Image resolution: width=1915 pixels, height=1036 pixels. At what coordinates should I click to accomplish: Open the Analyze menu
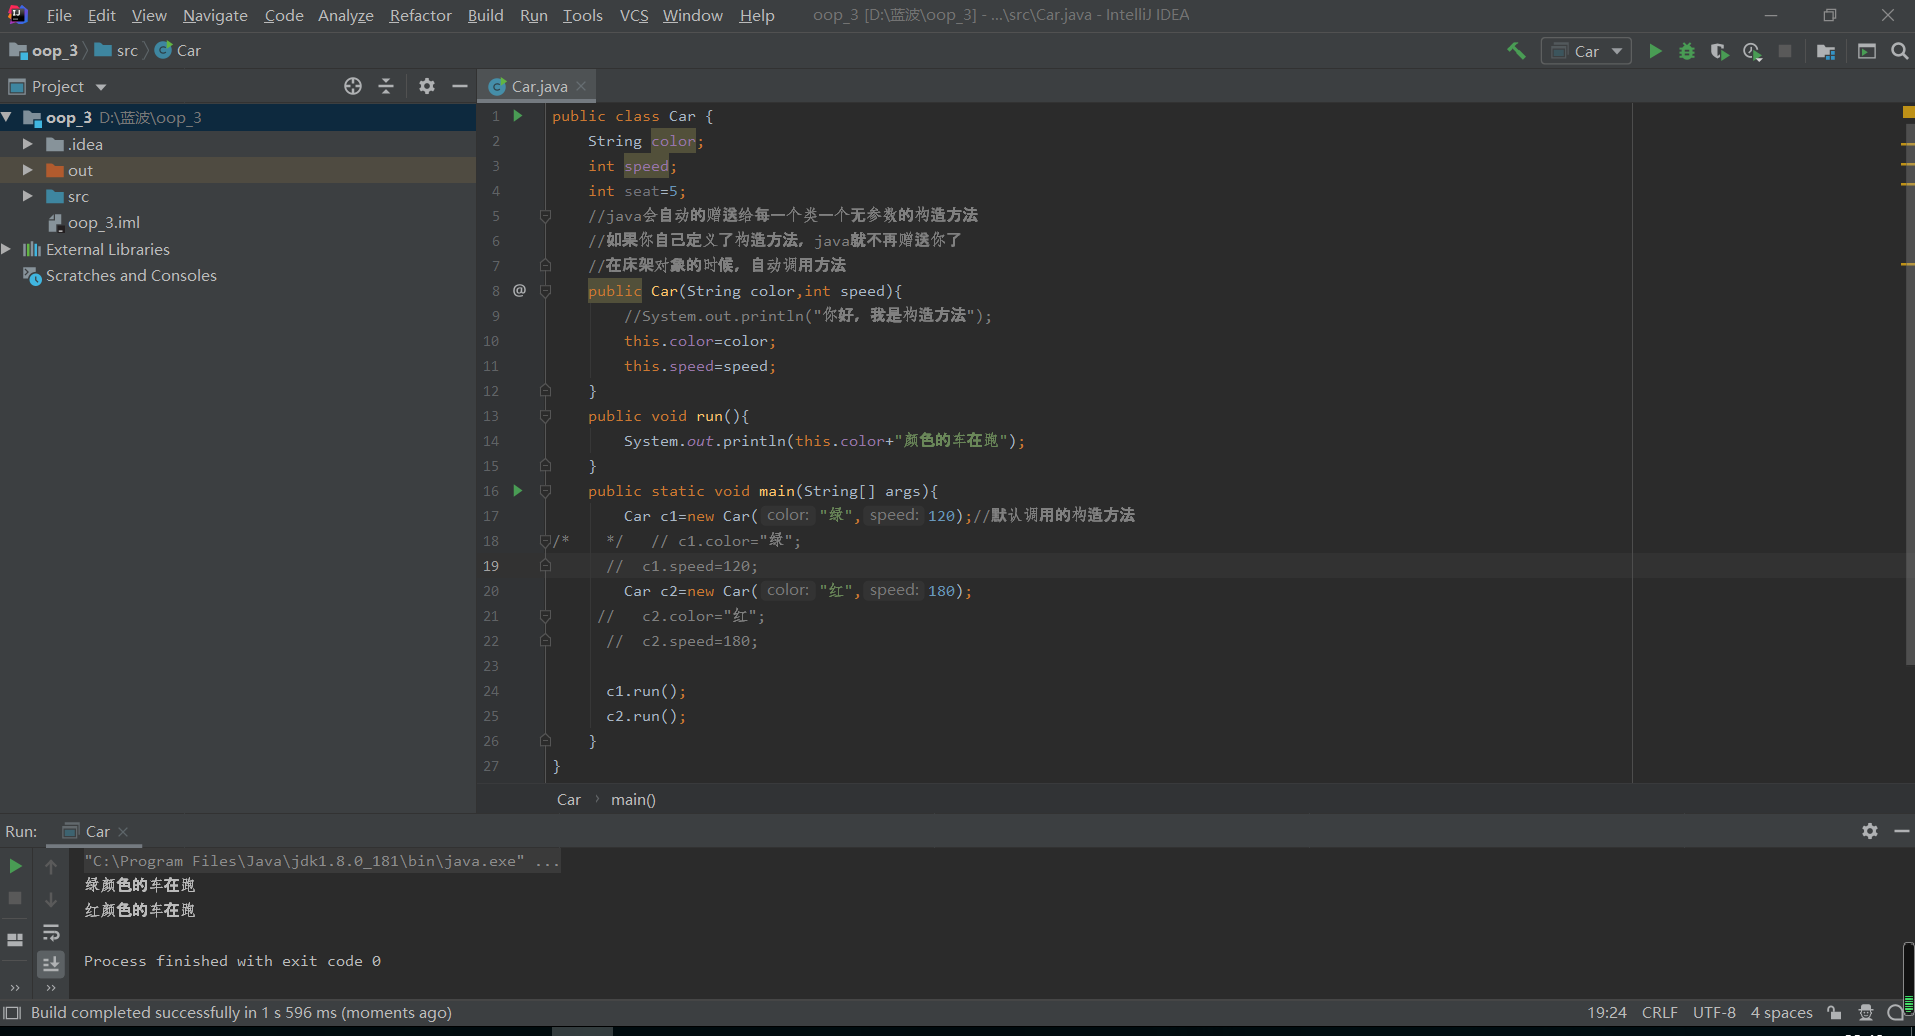[345, 15]
